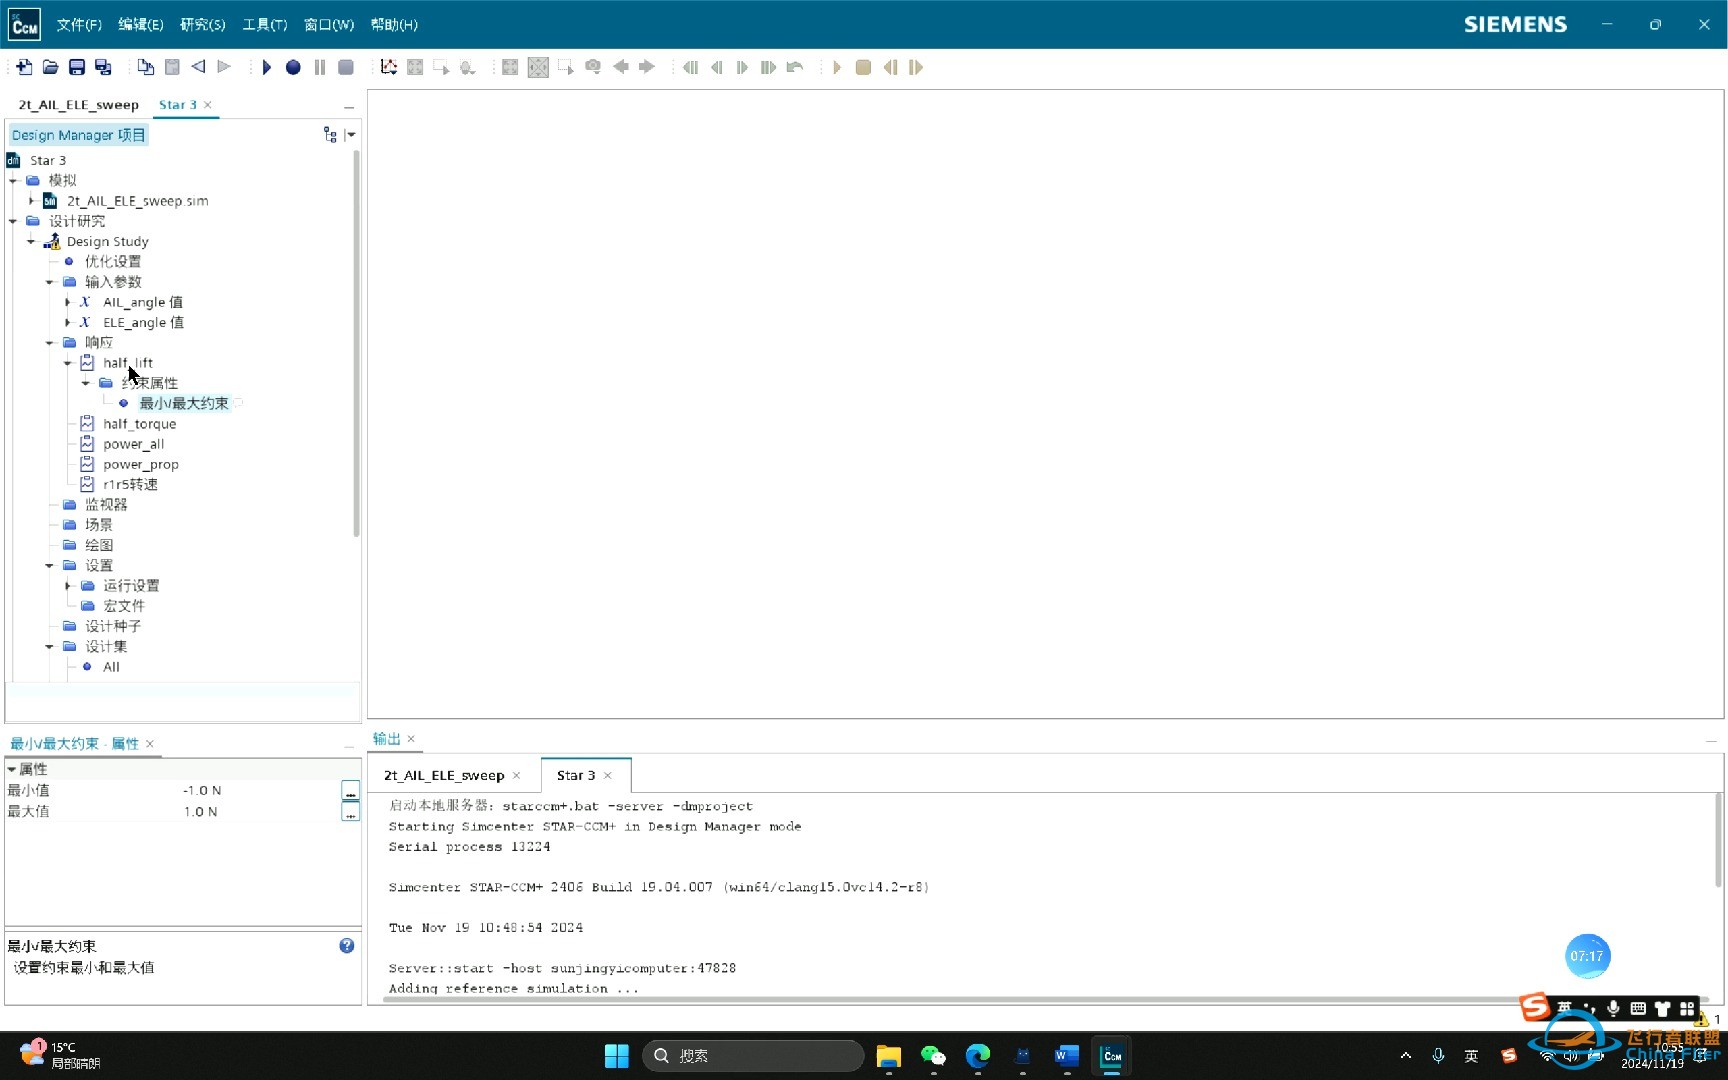Save the project with the disk icon
This screenshot has height=1080, width=1728.
[77, 67]
